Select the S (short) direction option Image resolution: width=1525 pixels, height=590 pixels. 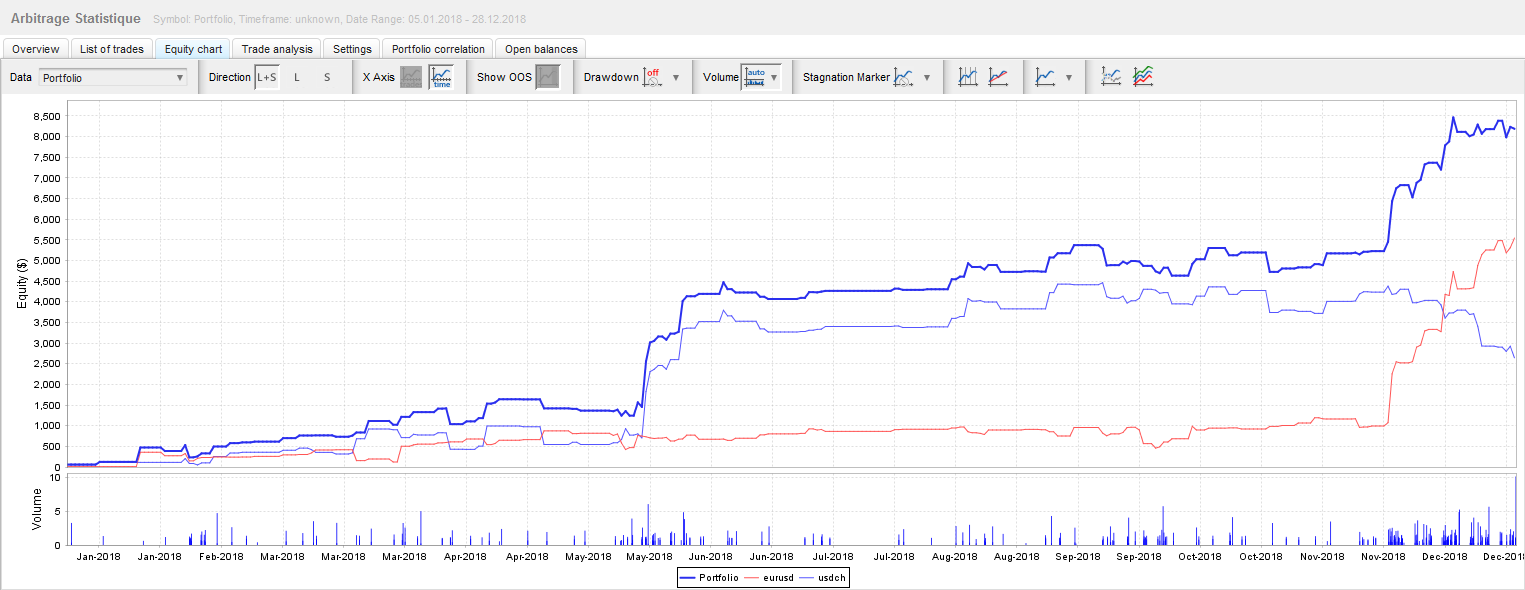327,77
